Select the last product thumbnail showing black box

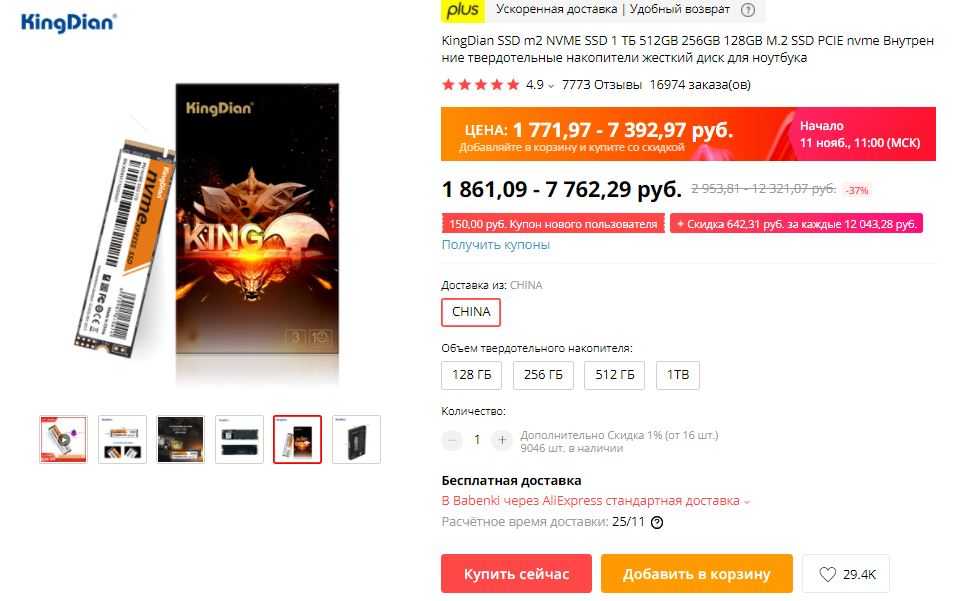tap(356, 439)
